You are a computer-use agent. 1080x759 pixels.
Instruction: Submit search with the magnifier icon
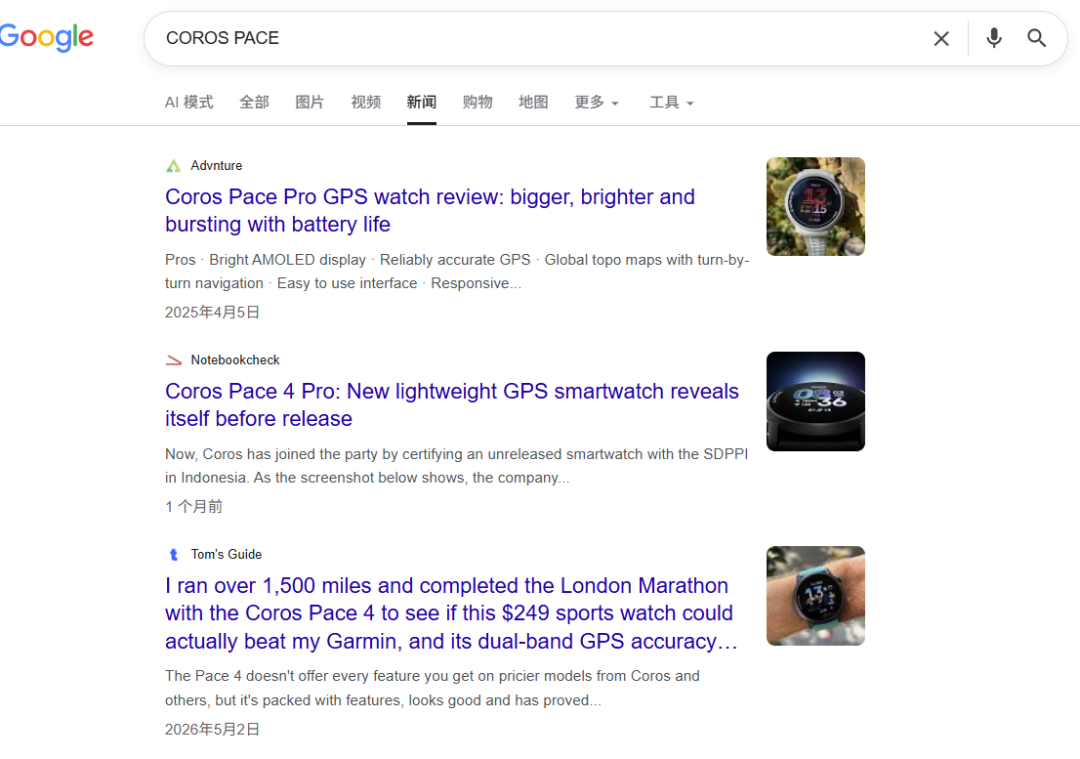(x=1036, y=38)
